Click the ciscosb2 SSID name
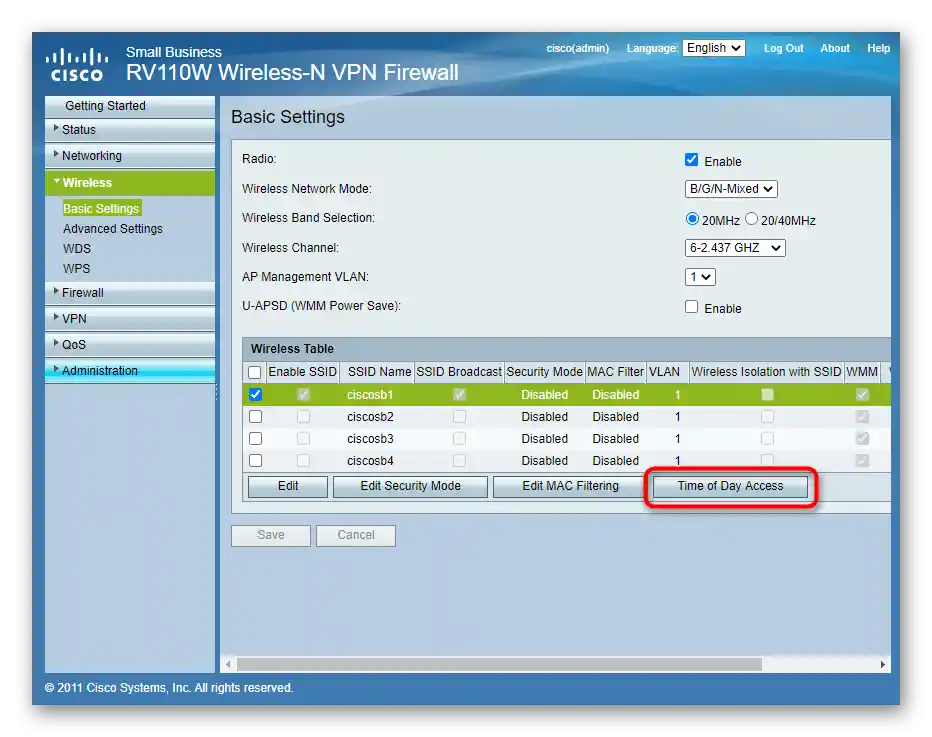The width and height of the screenshot is (932, 737). point(370,417)
